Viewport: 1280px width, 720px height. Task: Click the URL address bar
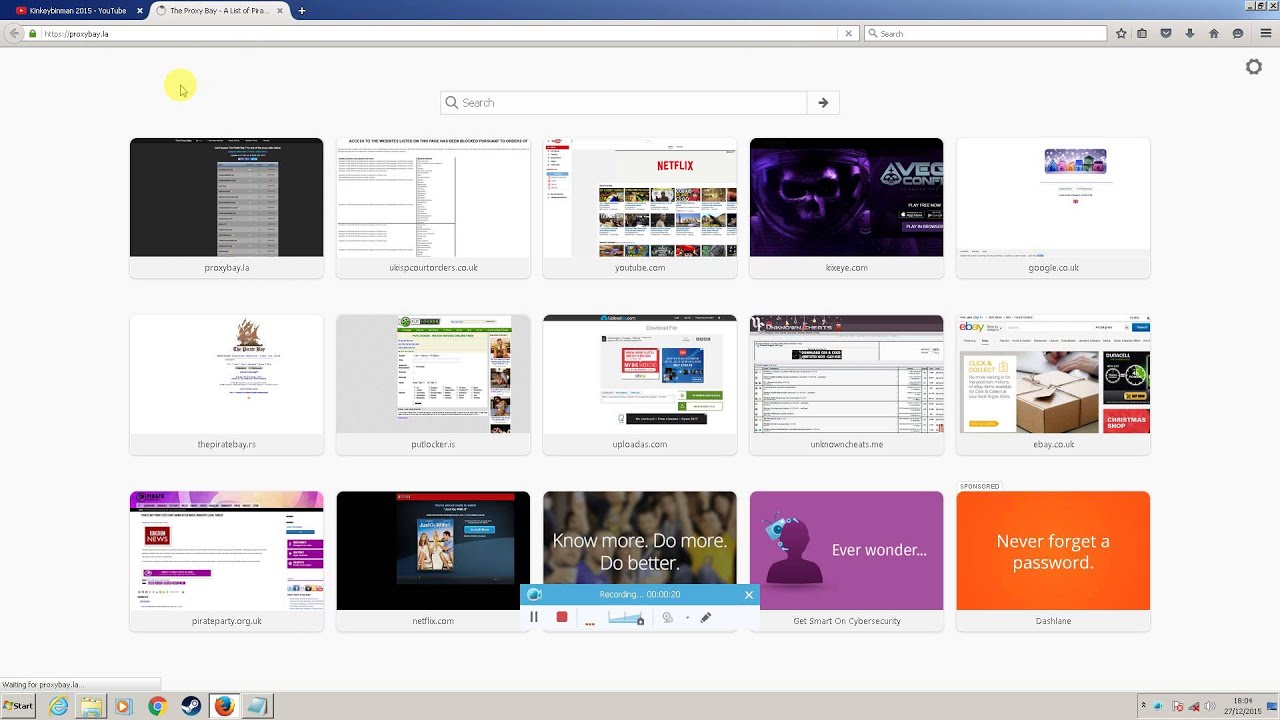point(440,33)
